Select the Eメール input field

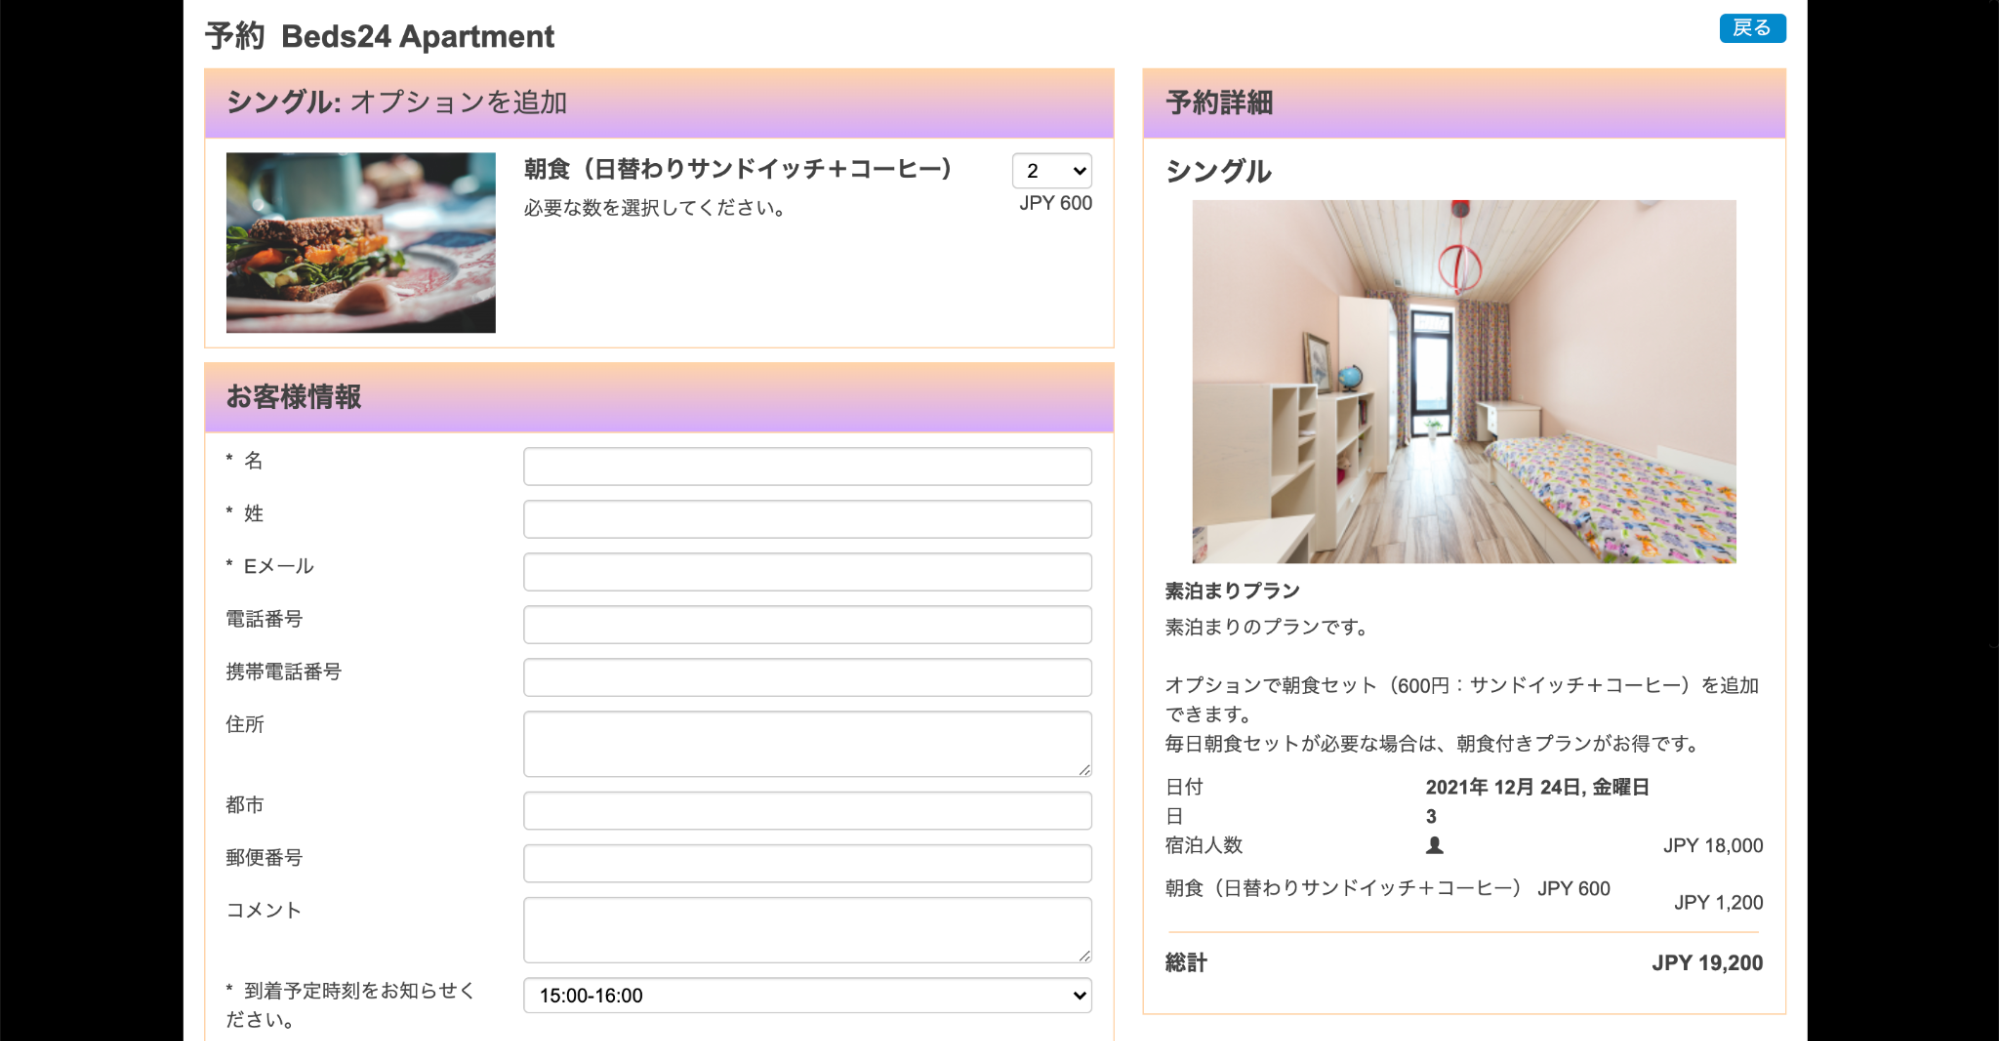(807, 572)
